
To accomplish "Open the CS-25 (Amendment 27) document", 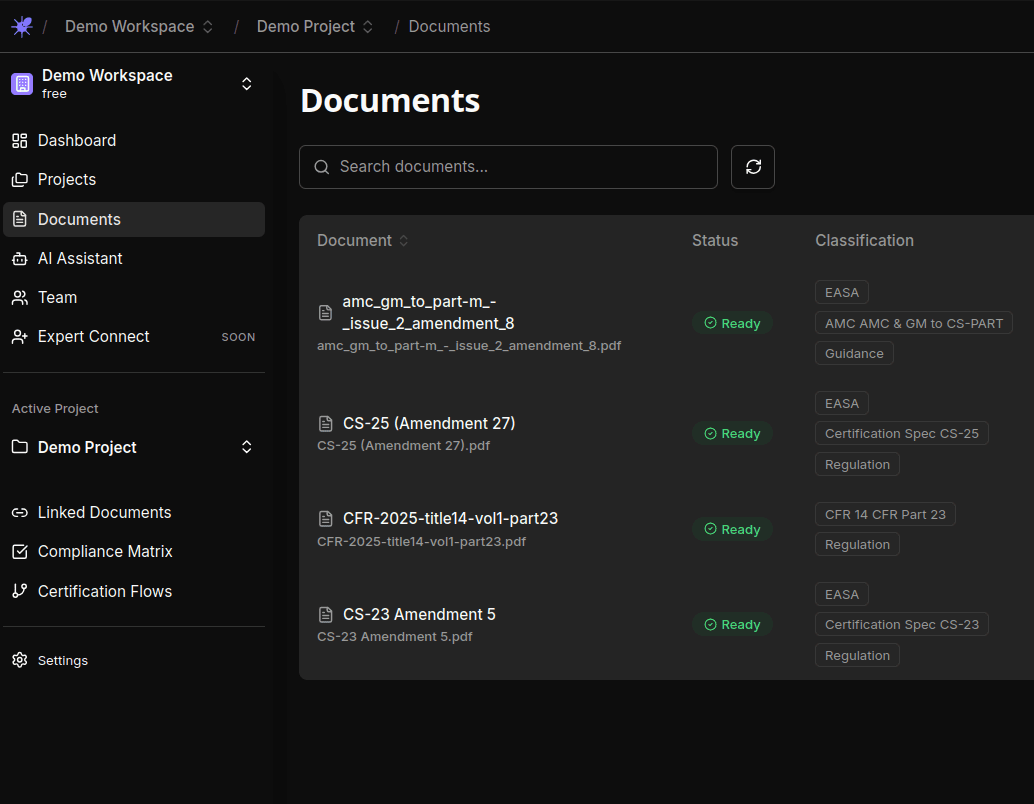I will coord(430,423).
